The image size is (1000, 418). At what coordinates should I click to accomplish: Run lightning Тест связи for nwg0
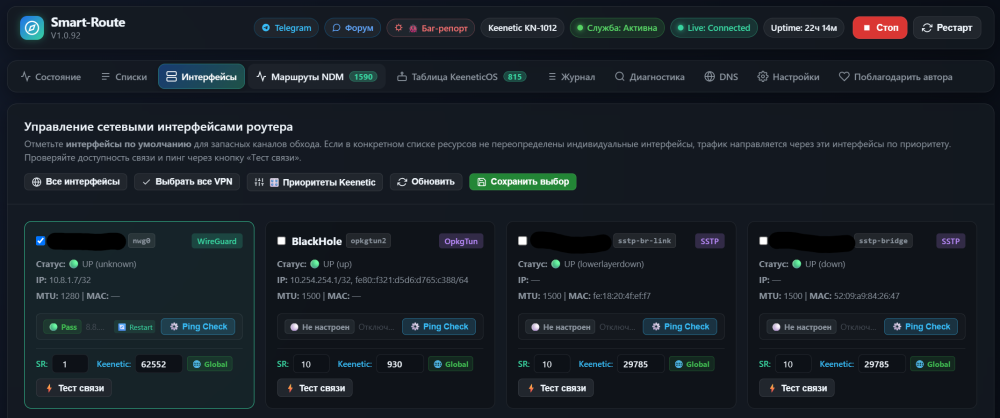point(74,387)
